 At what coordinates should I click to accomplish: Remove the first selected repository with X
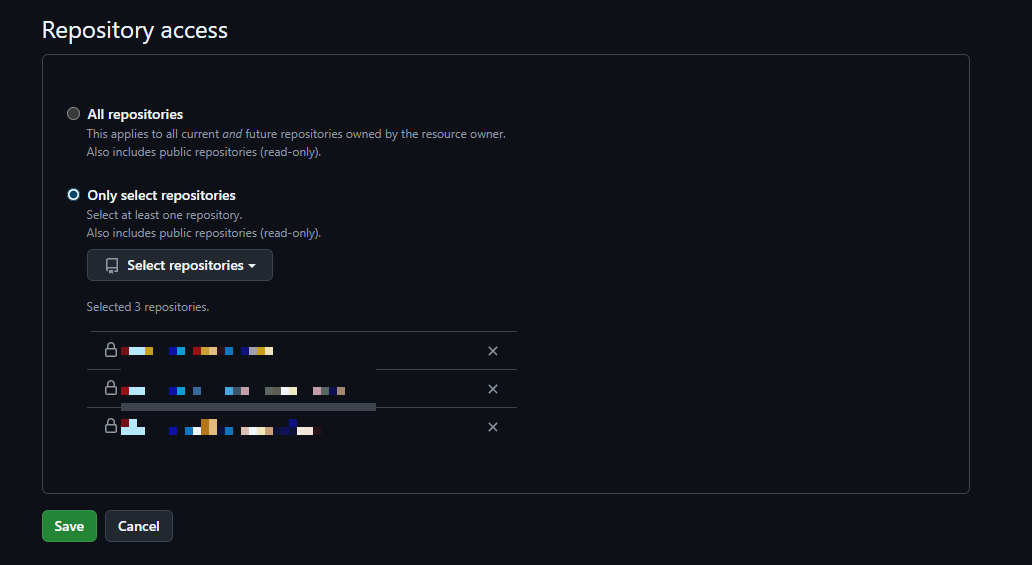[x=492, y=351]
